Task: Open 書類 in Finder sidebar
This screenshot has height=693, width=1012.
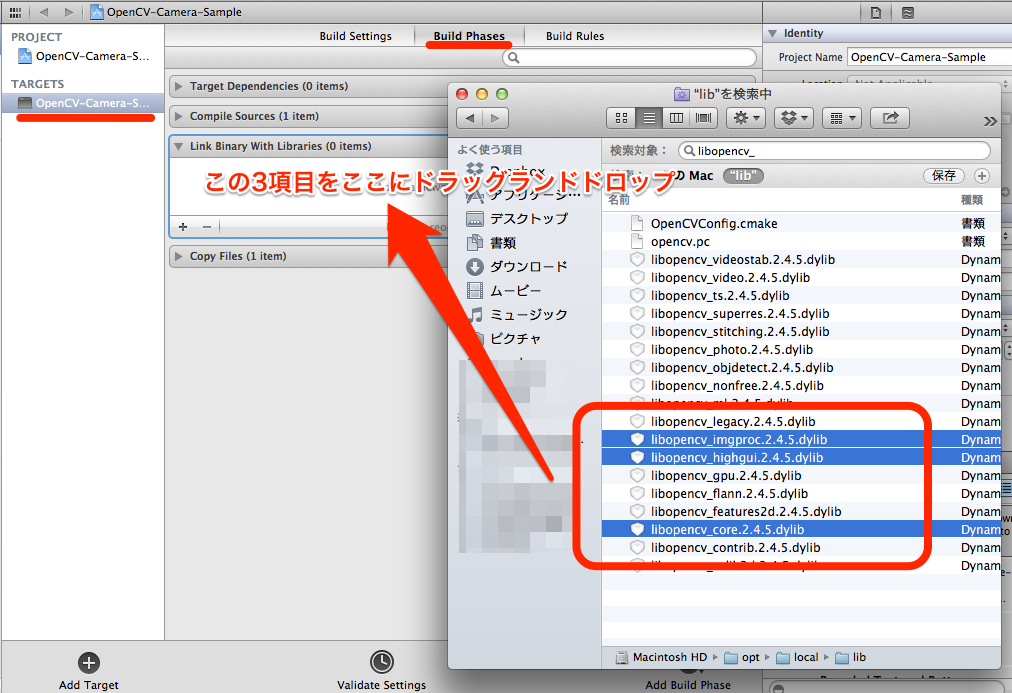Action: click(x=491, y=243)
